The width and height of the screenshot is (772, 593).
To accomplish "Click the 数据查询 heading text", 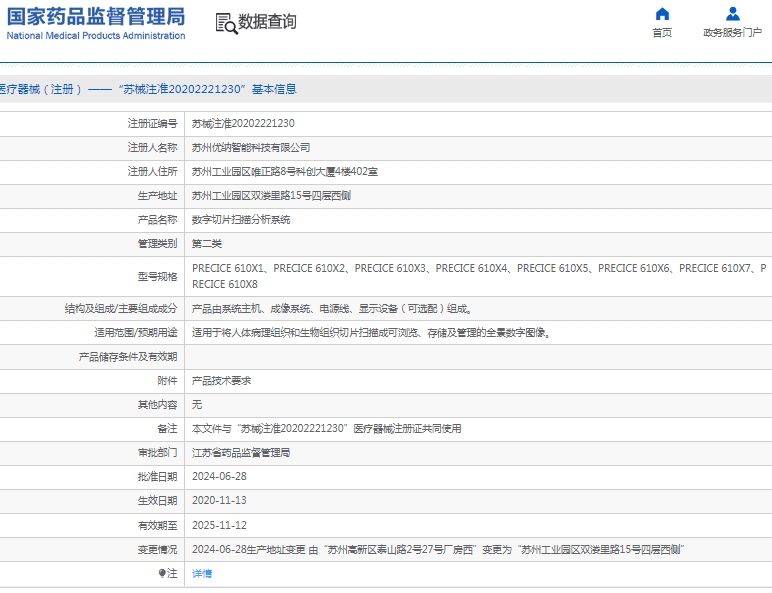I will coord(267,22).
